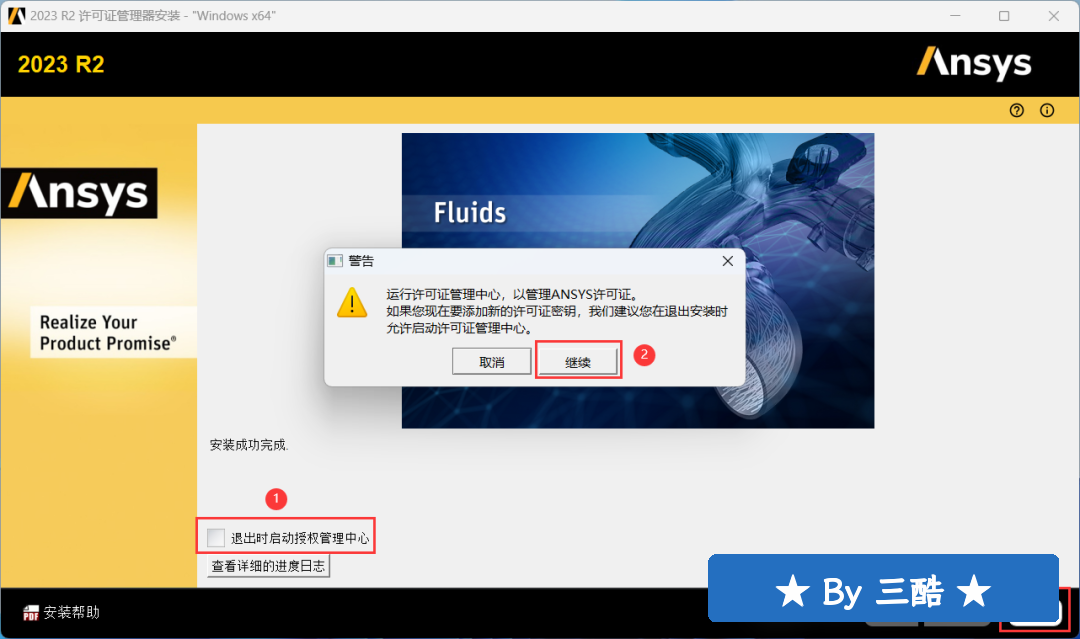The width and height of the screenshot is (1080, 639).
Task: Click the Ansys logo on left sidebar
Action: tap(79, 193)
